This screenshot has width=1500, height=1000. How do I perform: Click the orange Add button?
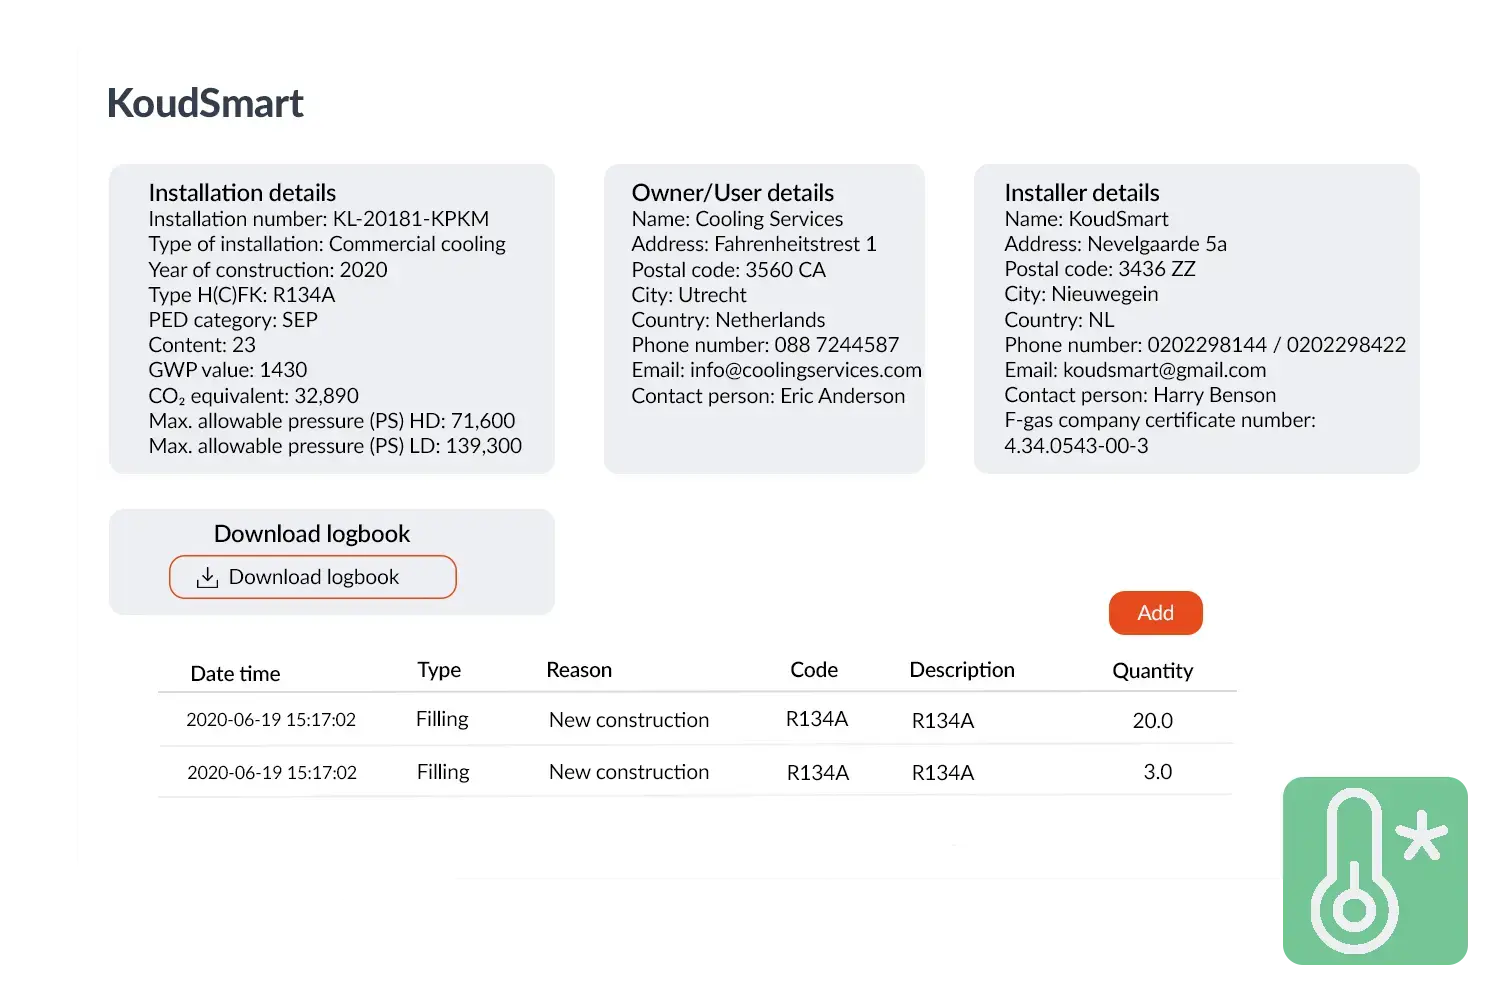point(1155,613)
